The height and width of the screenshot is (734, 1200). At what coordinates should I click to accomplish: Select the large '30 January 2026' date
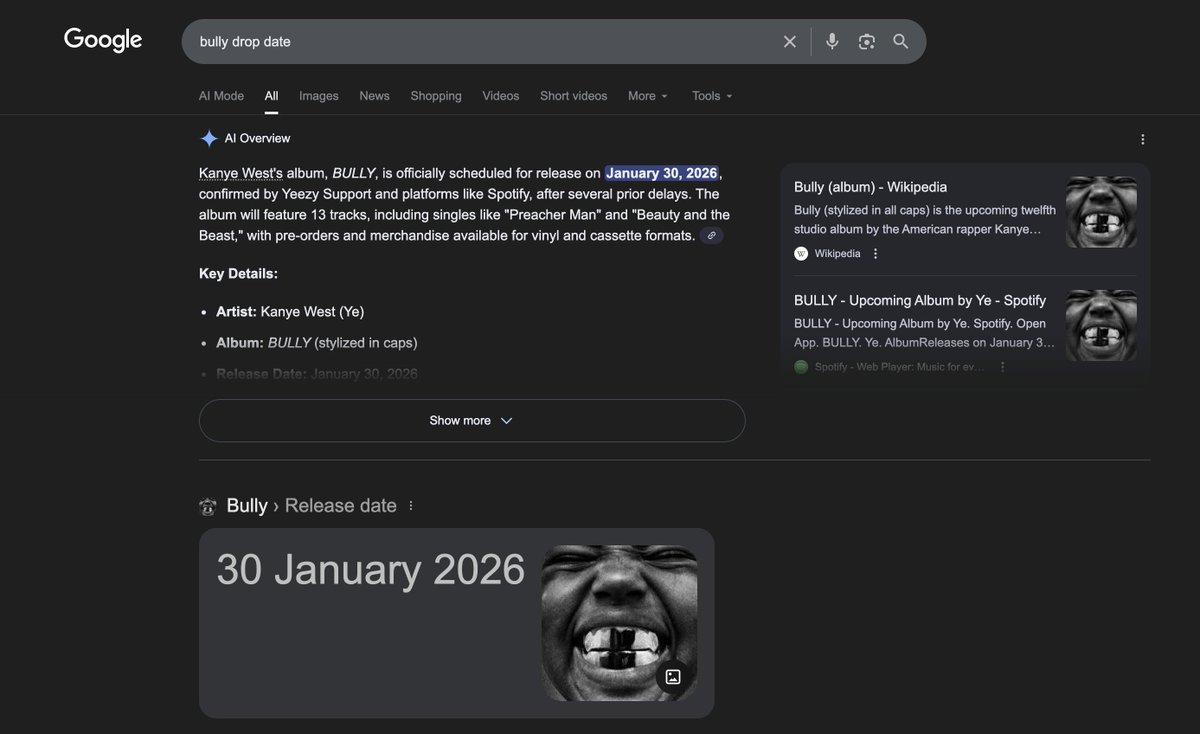[371, 569]
